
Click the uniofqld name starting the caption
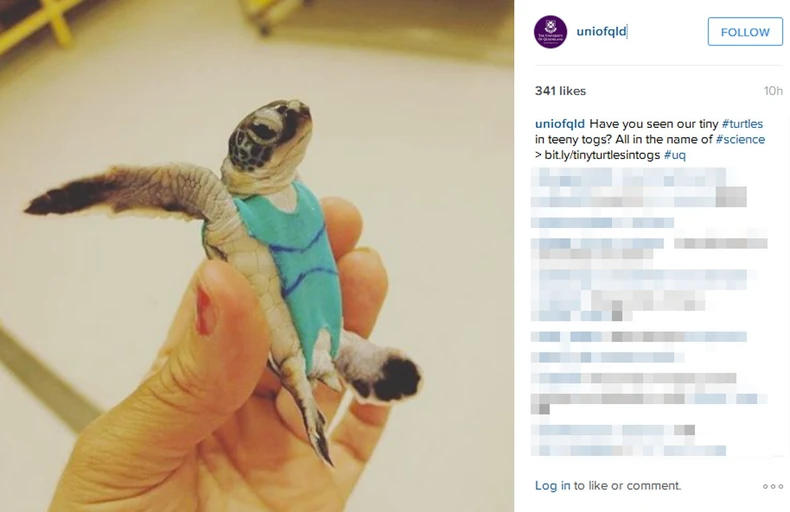(x=560, y=124)
